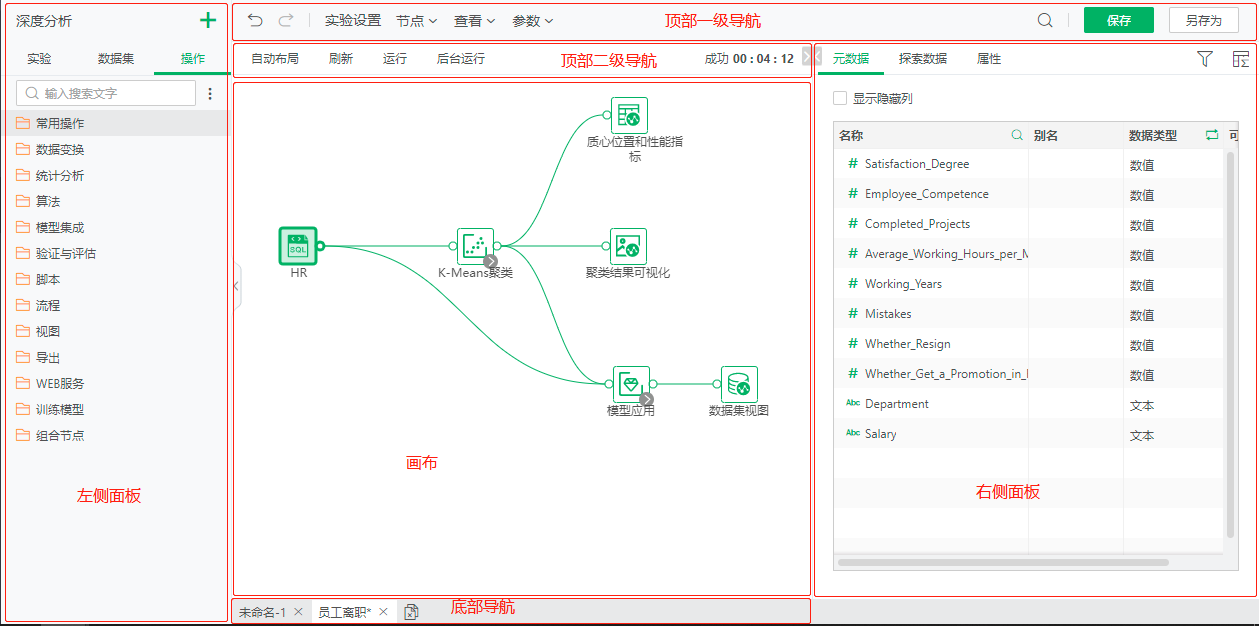Screen dimensions: 1259x626
Task: Click the 算法 folder
Action: coord(116,201)
